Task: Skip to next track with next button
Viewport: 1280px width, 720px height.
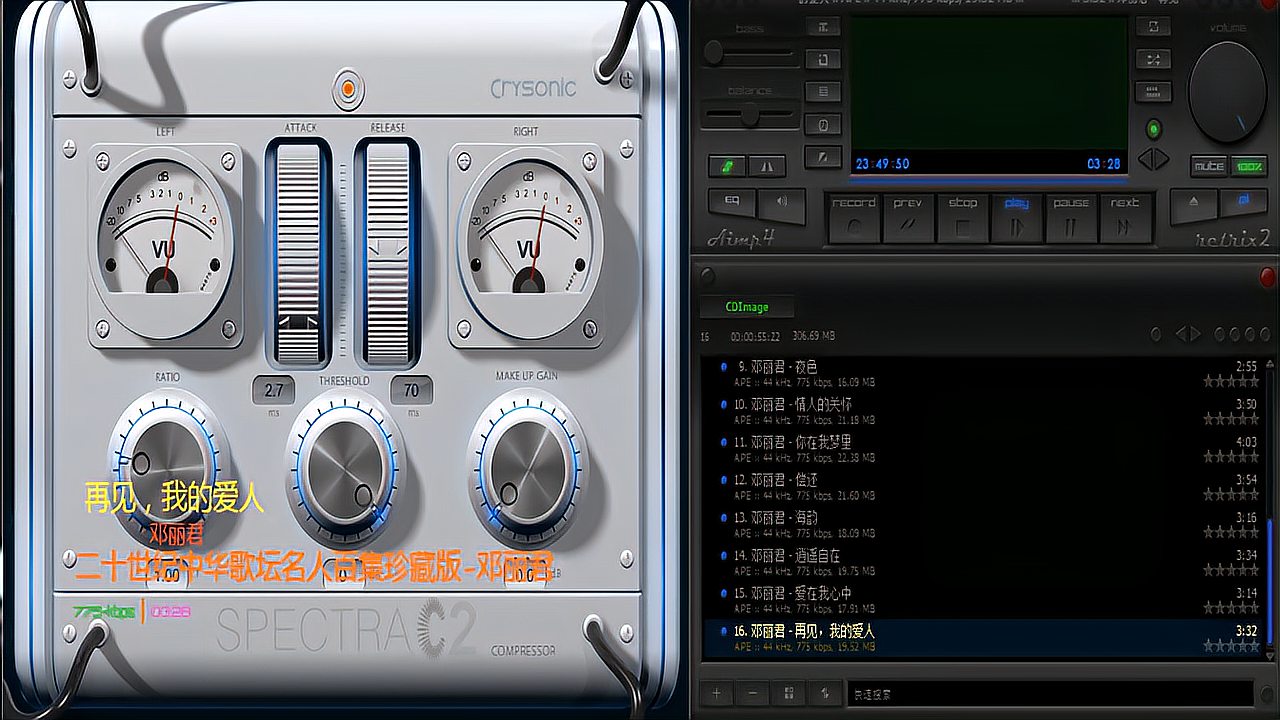Action: coord(1124,217)
